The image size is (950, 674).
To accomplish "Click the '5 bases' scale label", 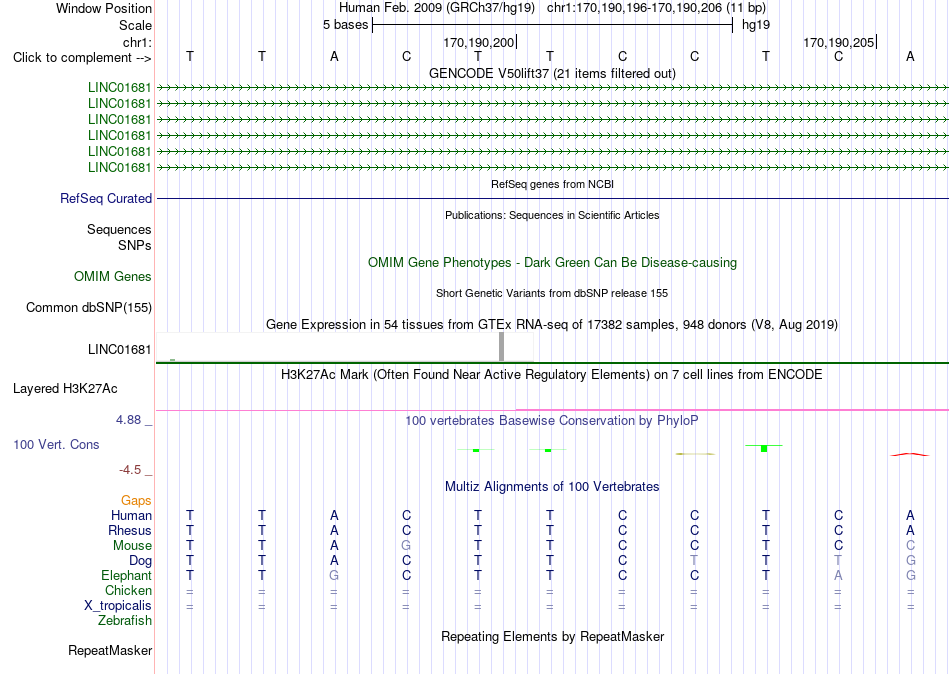I will (x=345, y=25).
